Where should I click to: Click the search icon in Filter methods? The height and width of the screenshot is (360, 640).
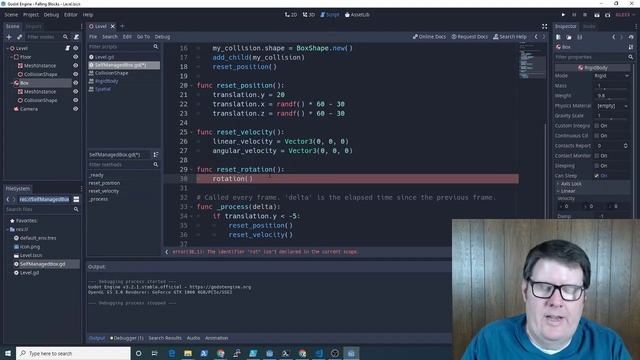click(156, 164)
